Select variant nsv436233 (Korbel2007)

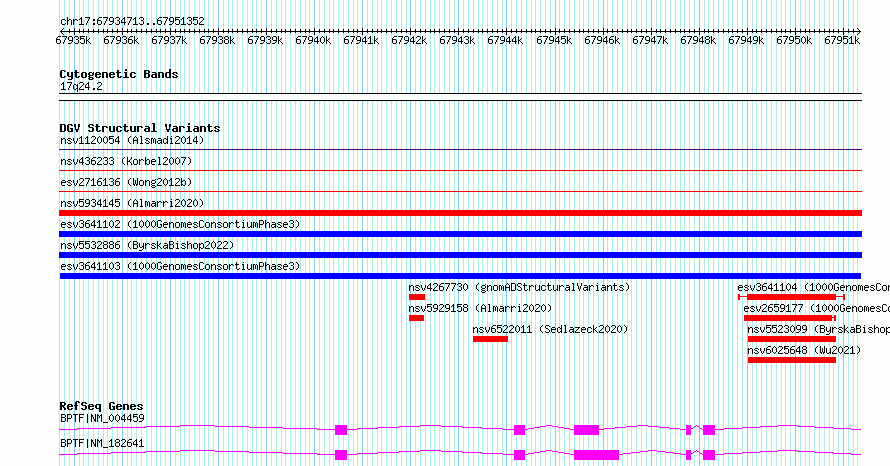(x=126, y=161)
